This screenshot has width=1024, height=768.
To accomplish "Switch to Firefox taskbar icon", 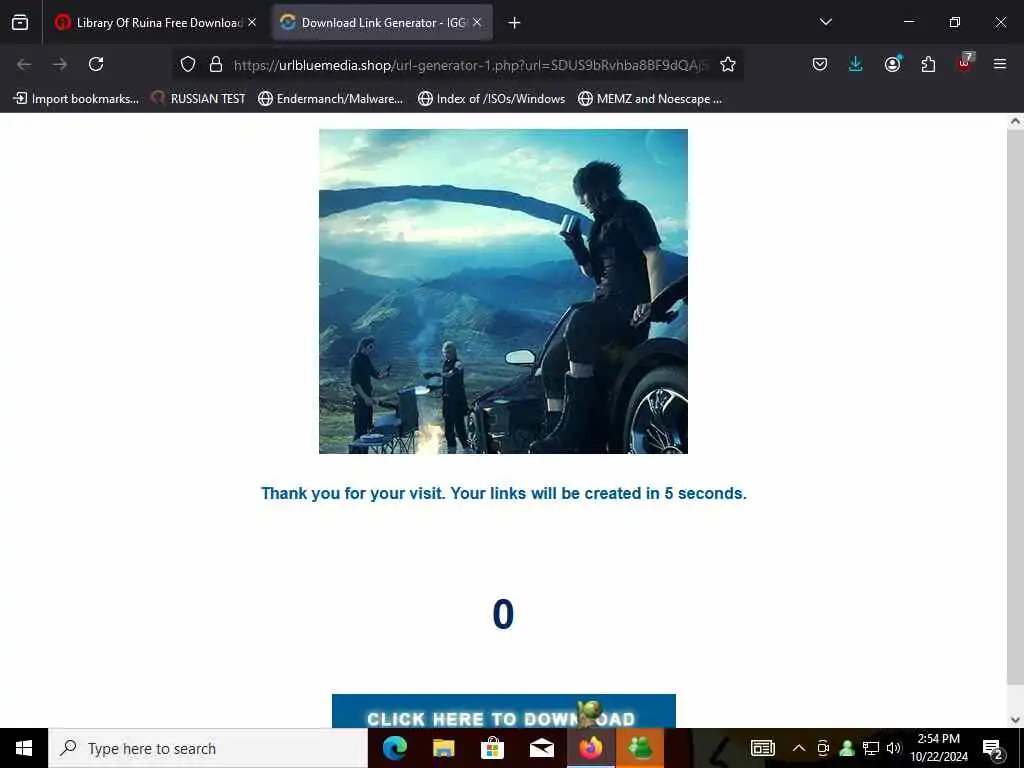I will click(x=590, y=748).
